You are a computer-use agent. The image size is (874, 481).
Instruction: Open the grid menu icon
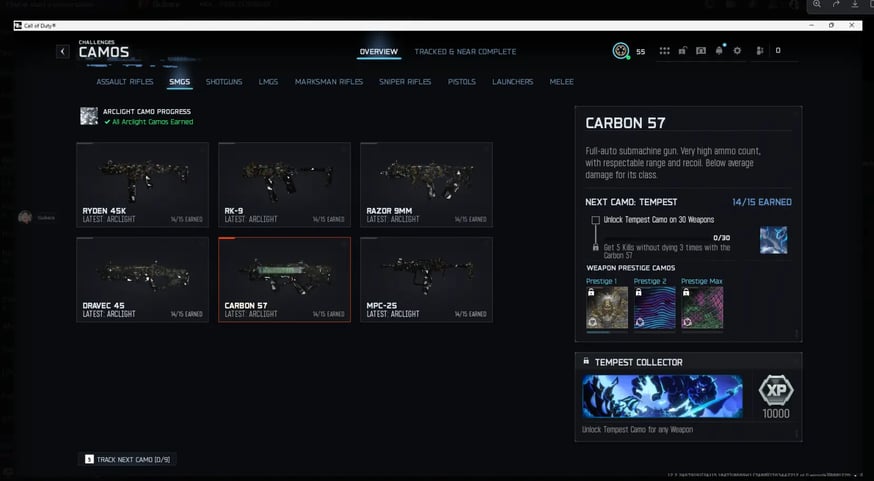(664, 51)
